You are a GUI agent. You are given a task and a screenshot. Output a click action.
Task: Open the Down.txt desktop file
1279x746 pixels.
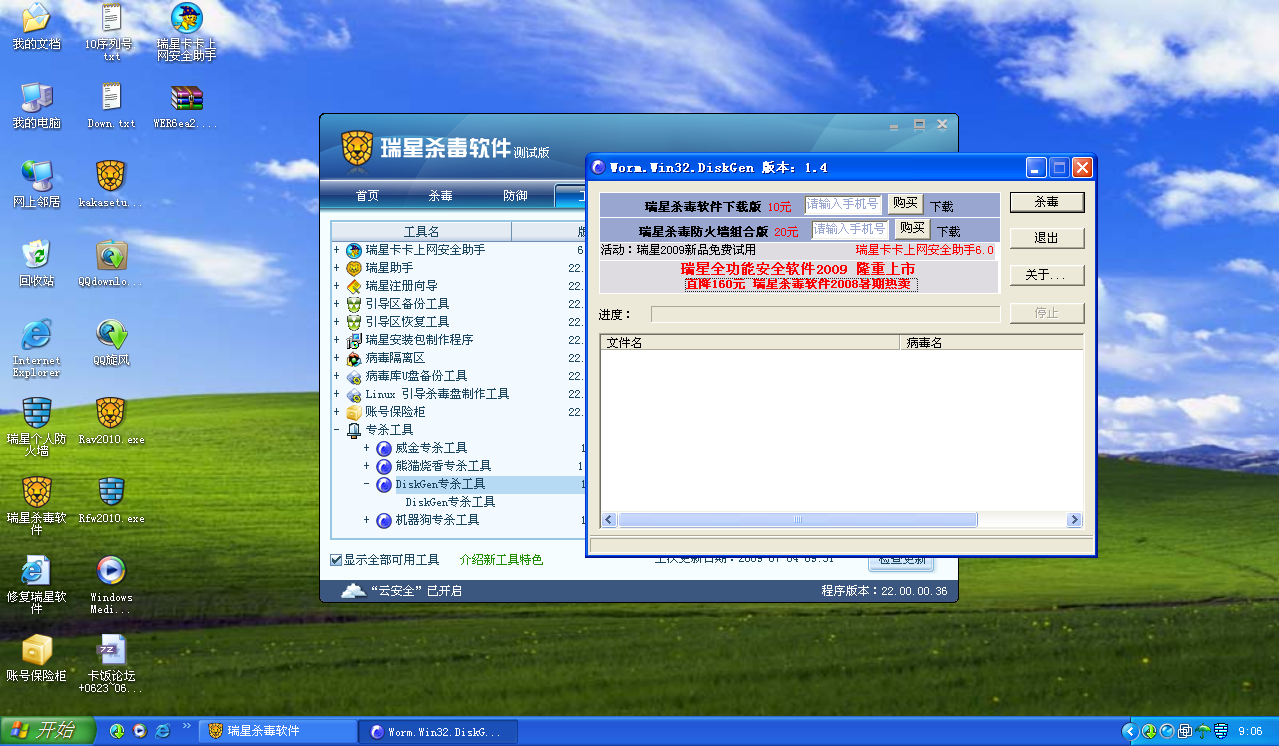[111, 106]
